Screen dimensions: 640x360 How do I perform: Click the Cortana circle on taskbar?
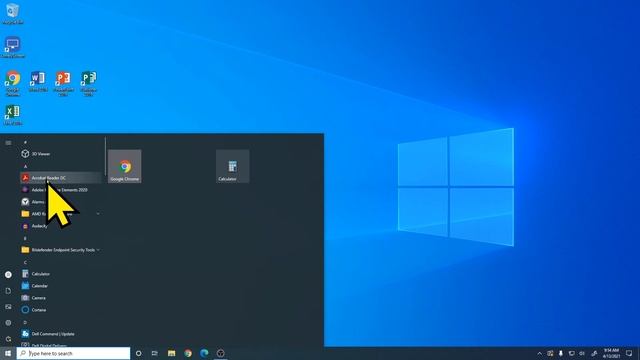pos(138,353)
